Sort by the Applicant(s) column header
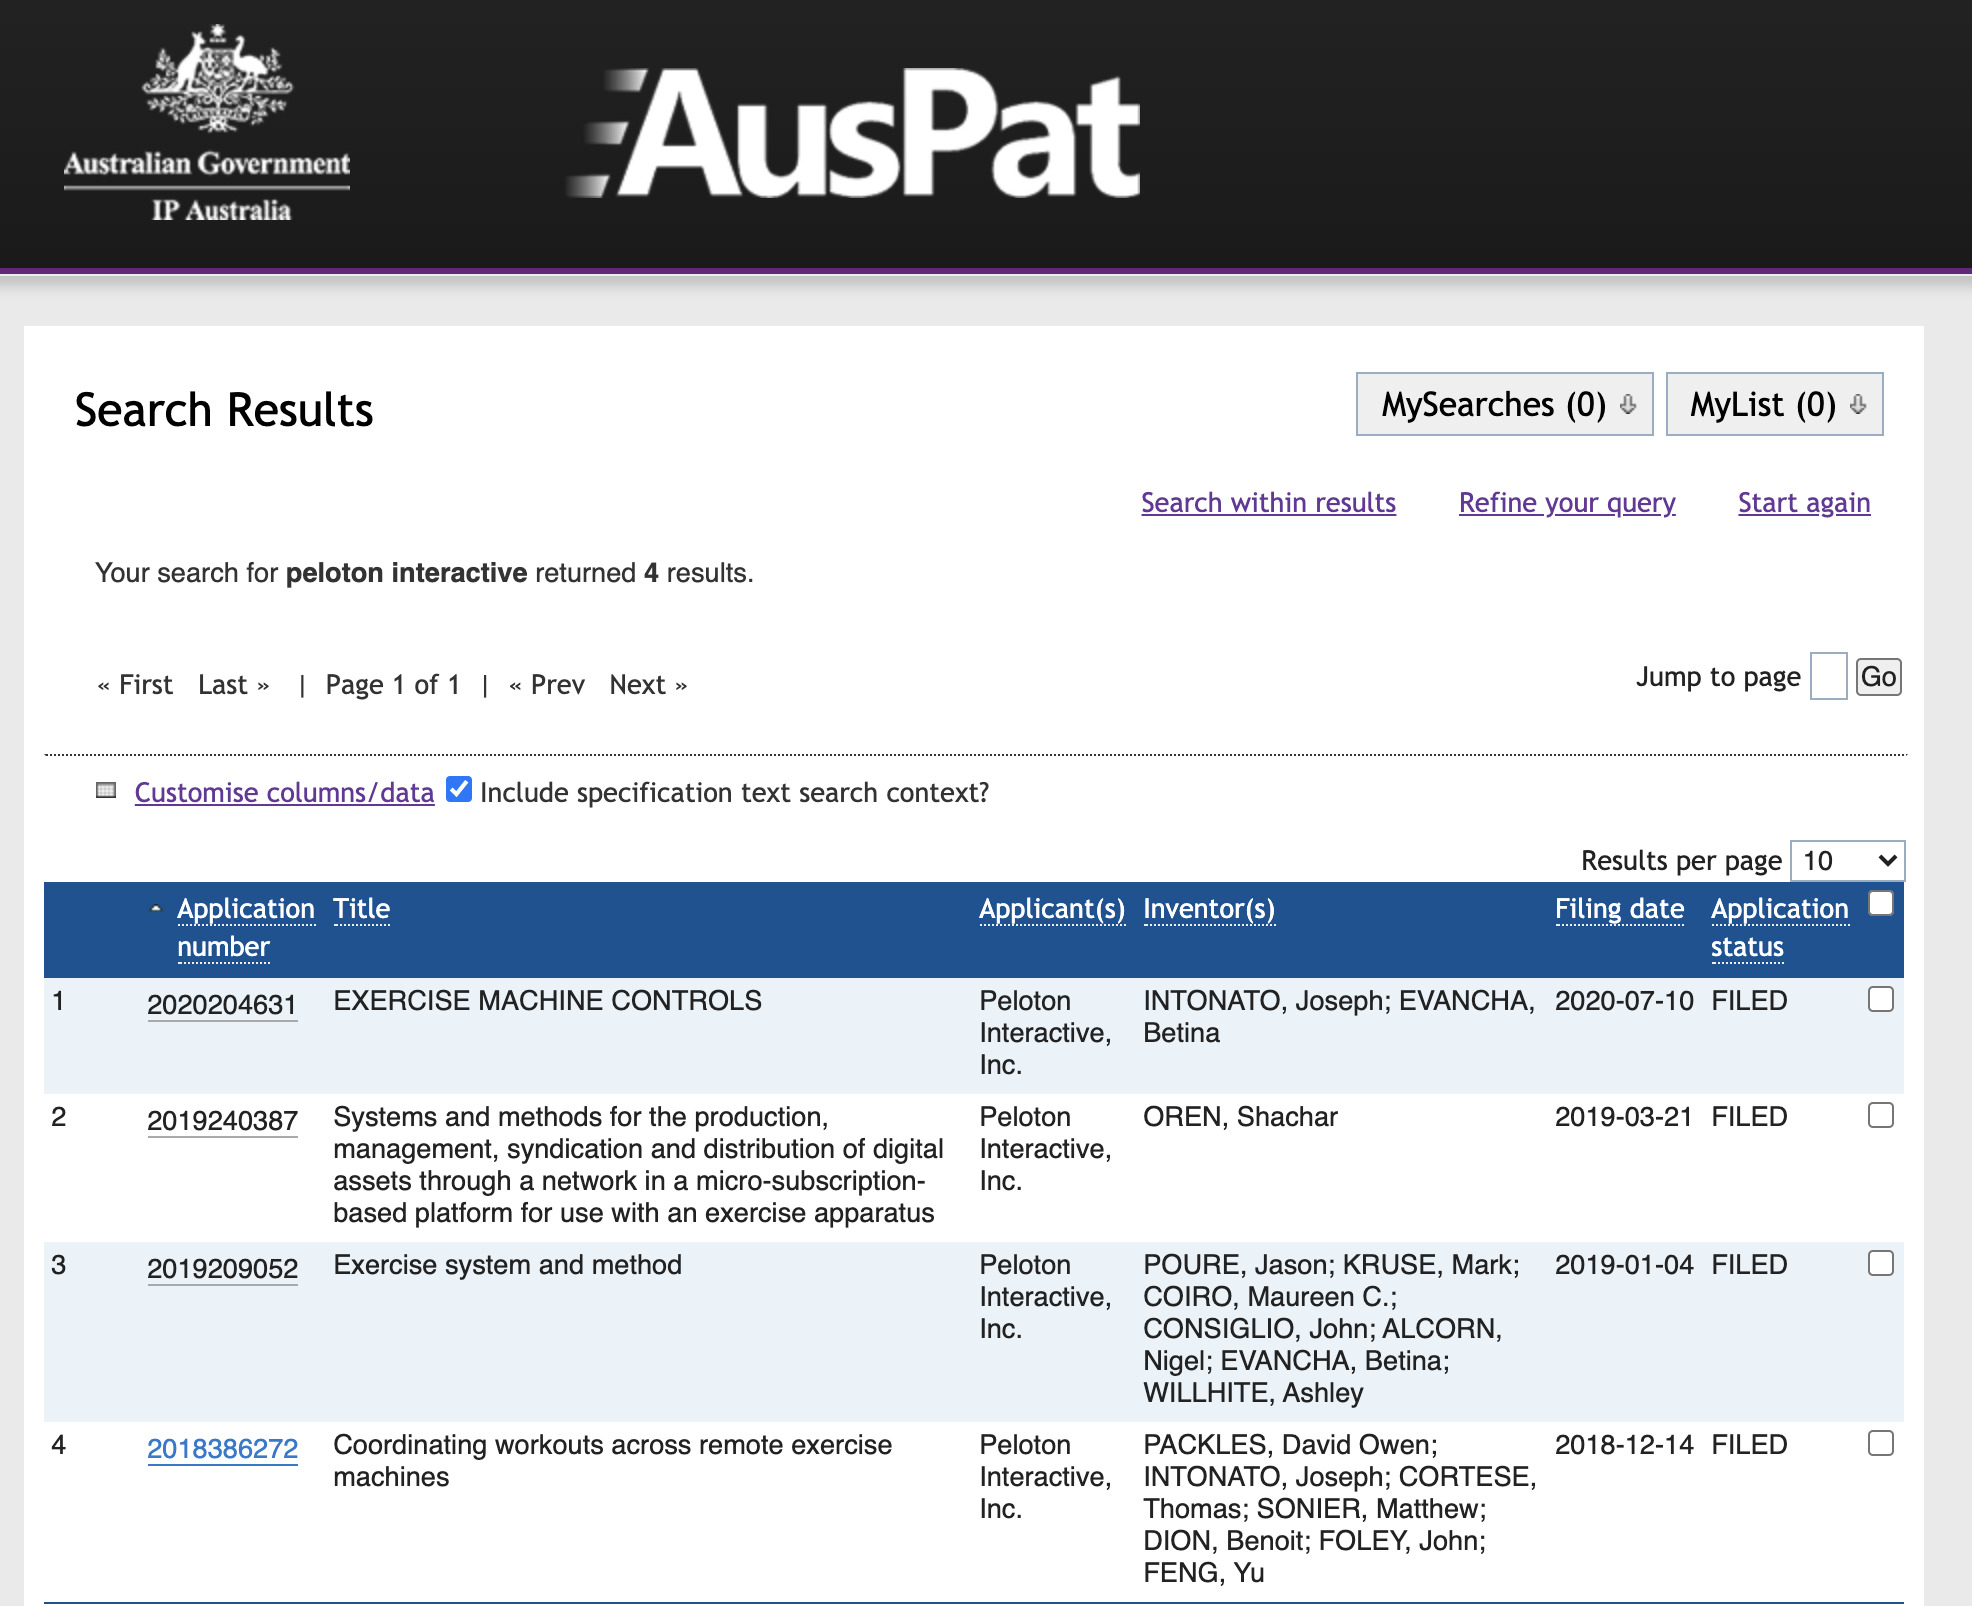1972x1606 pixels. (x=1051, y=909)
